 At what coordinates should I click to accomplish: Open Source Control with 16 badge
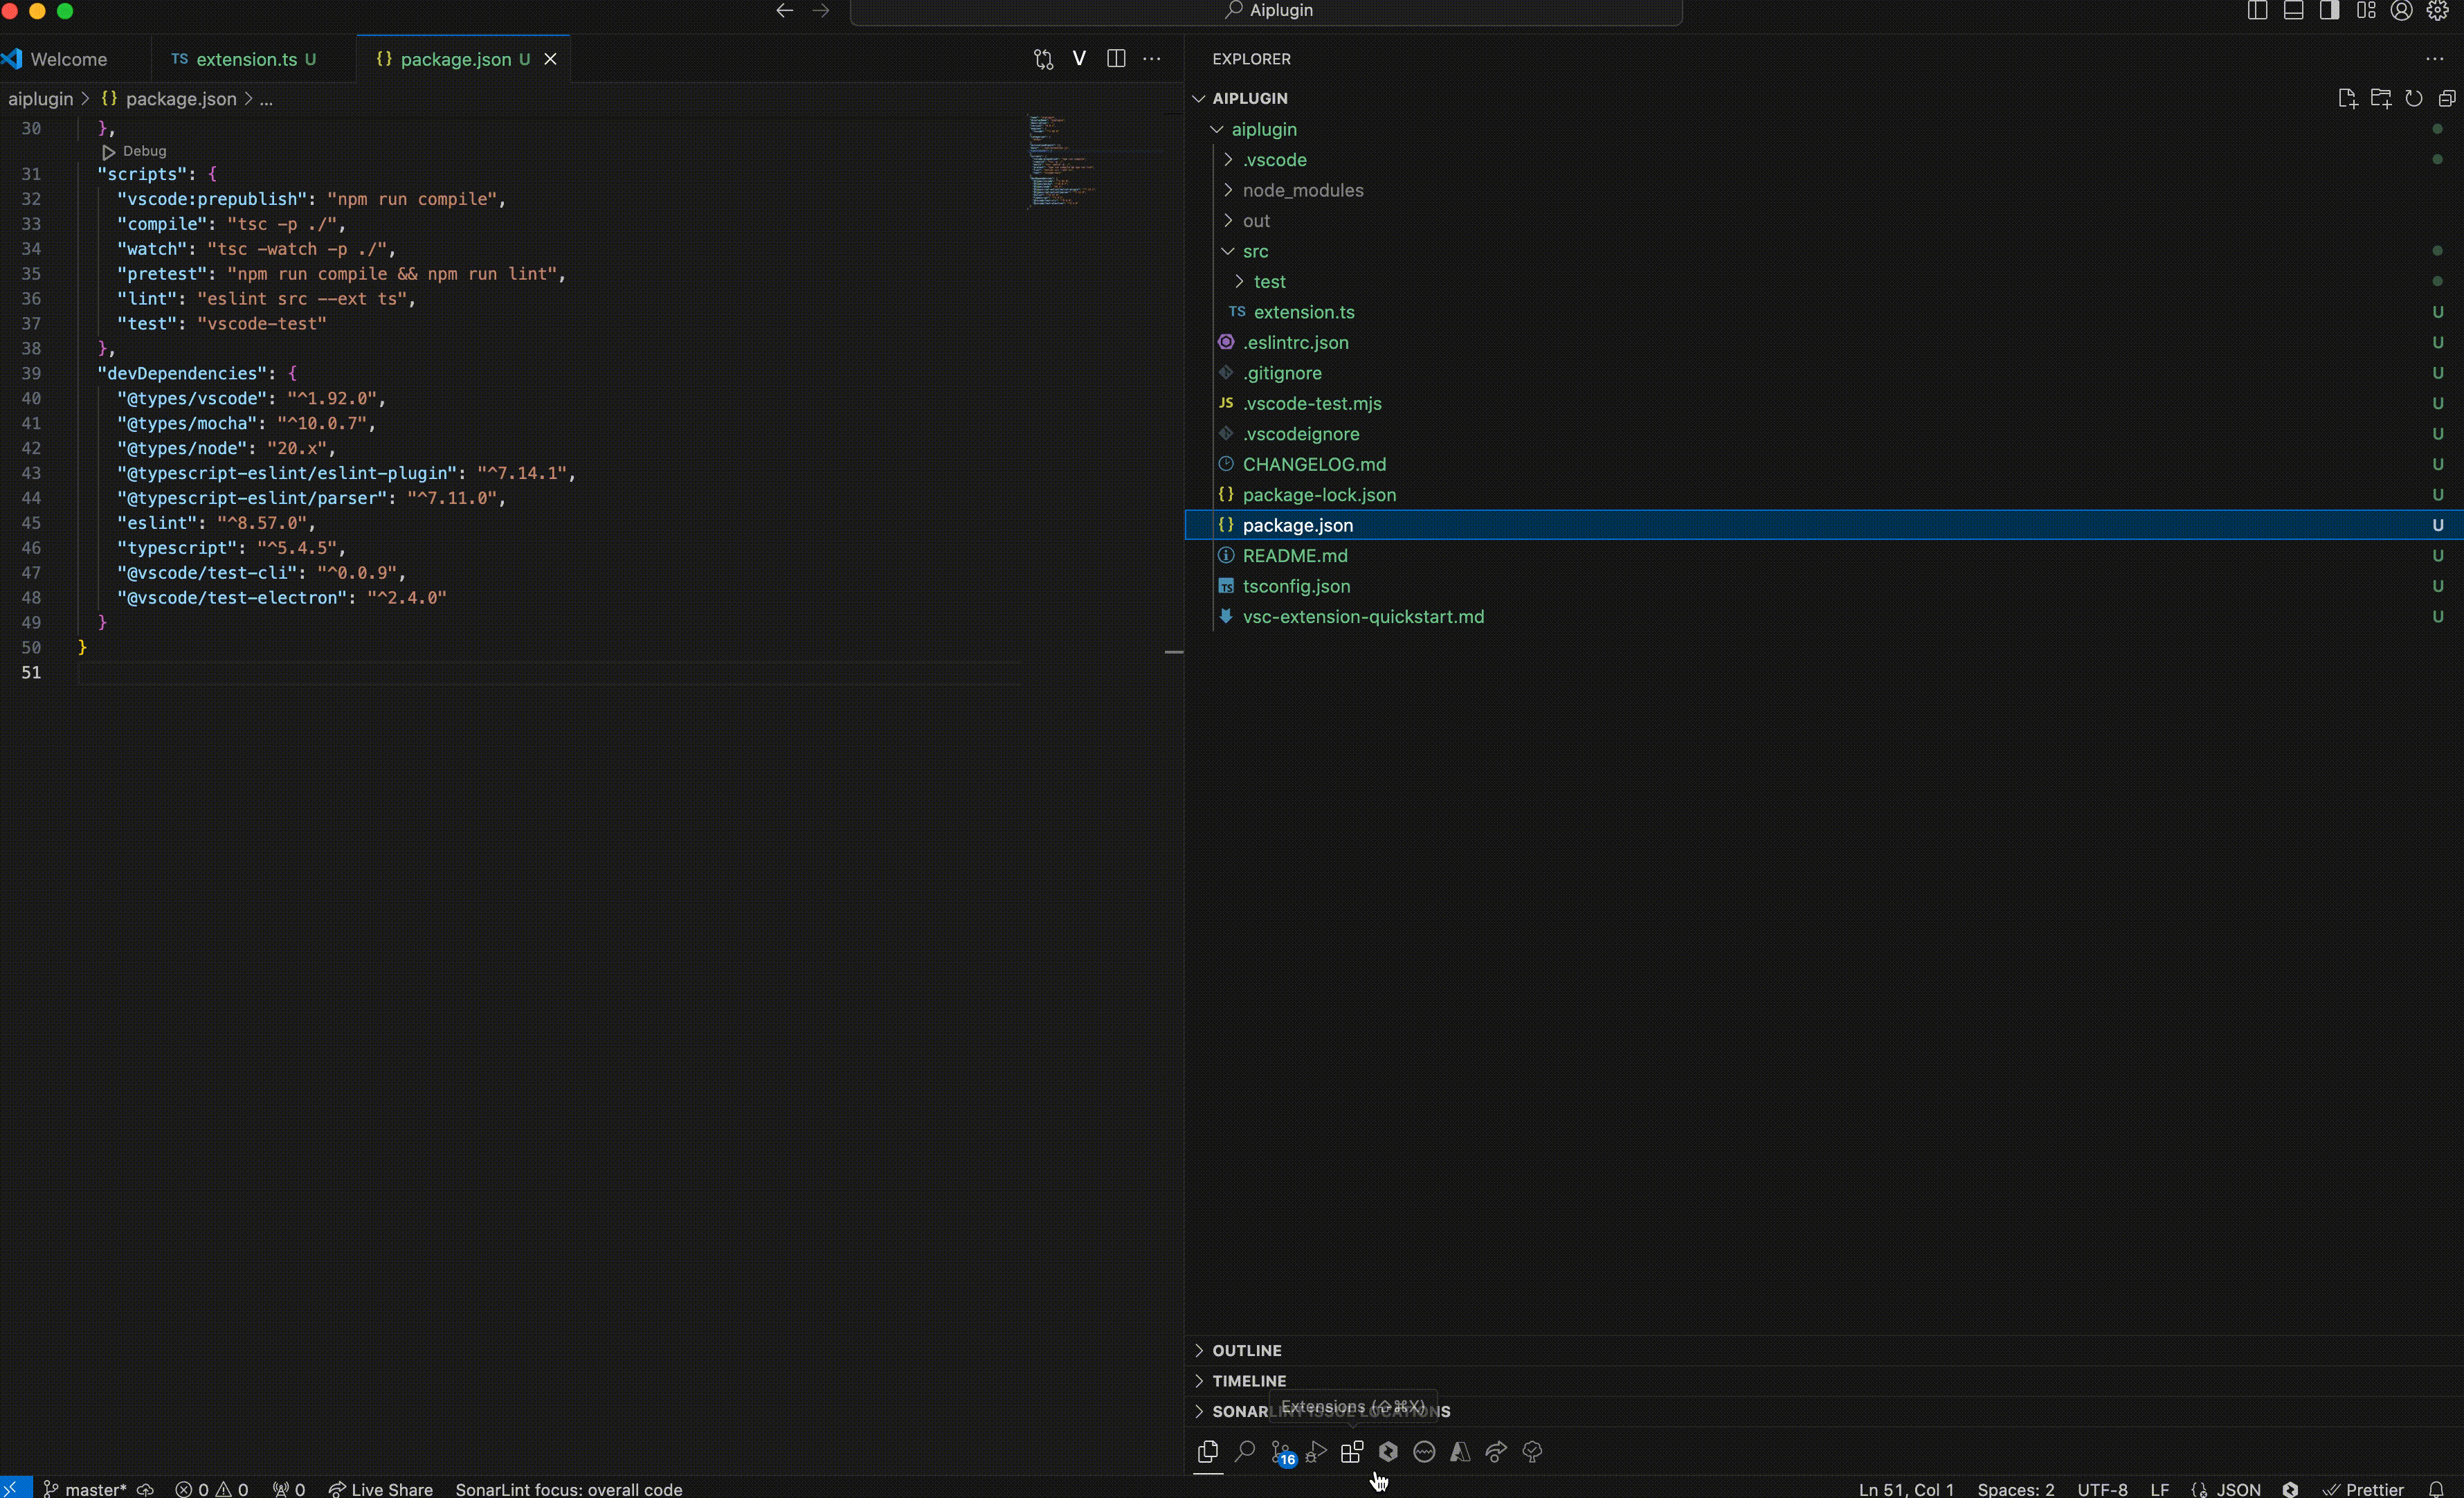click(x=1283, y=1452)
